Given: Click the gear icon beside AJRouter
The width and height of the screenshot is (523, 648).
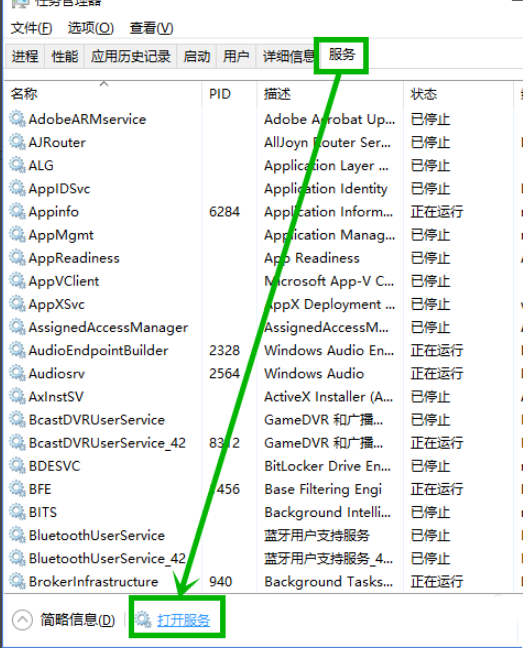Looking at the screenshot, I should point(17,142).
